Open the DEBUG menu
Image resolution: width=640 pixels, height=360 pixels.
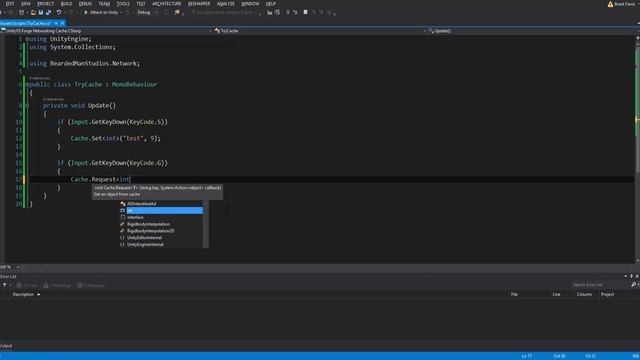[85, 4]
